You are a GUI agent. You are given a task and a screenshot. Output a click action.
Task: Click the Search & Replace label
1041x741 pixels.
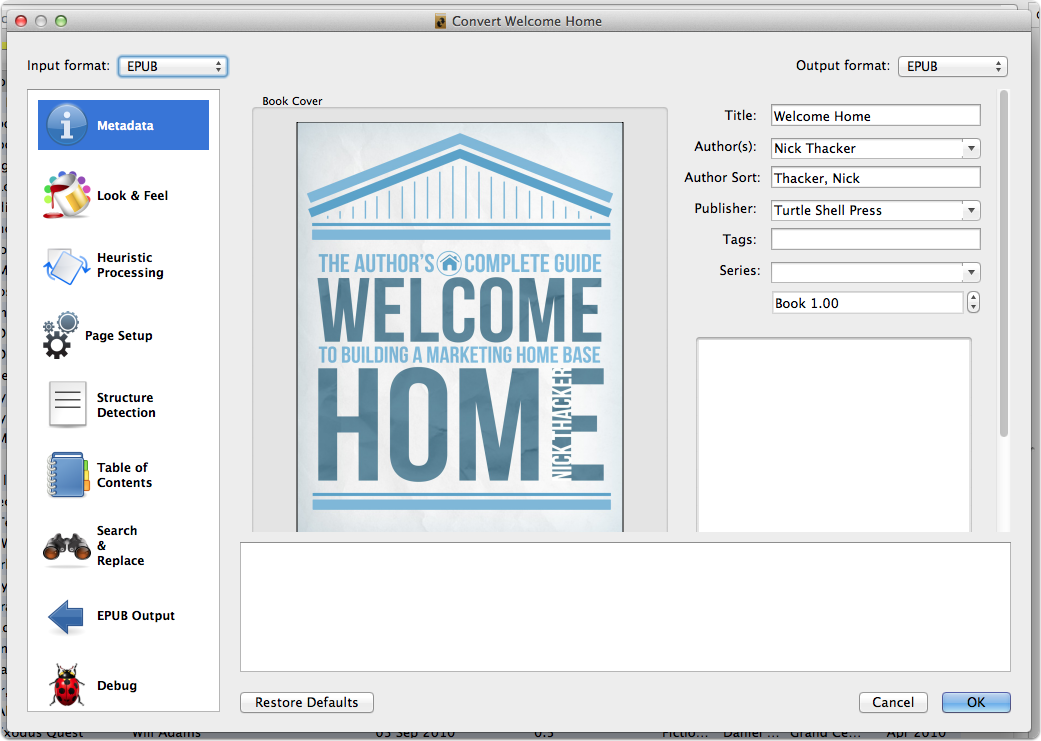pos(120,546)
